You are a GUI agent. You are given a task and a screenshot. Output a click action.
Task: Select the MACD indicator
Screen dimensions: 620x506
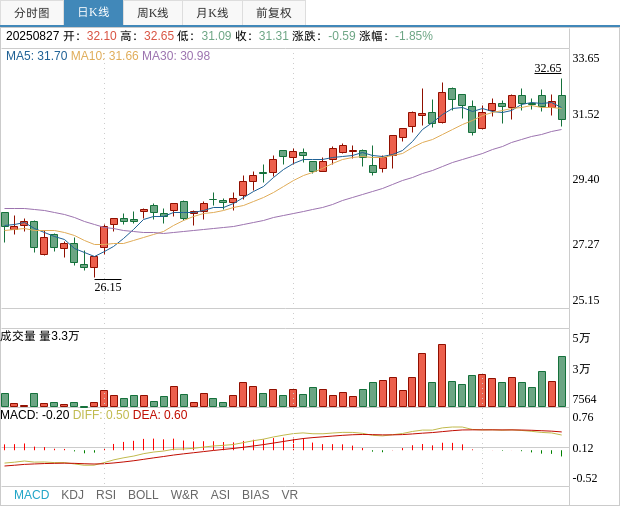[x=31, y=495]
